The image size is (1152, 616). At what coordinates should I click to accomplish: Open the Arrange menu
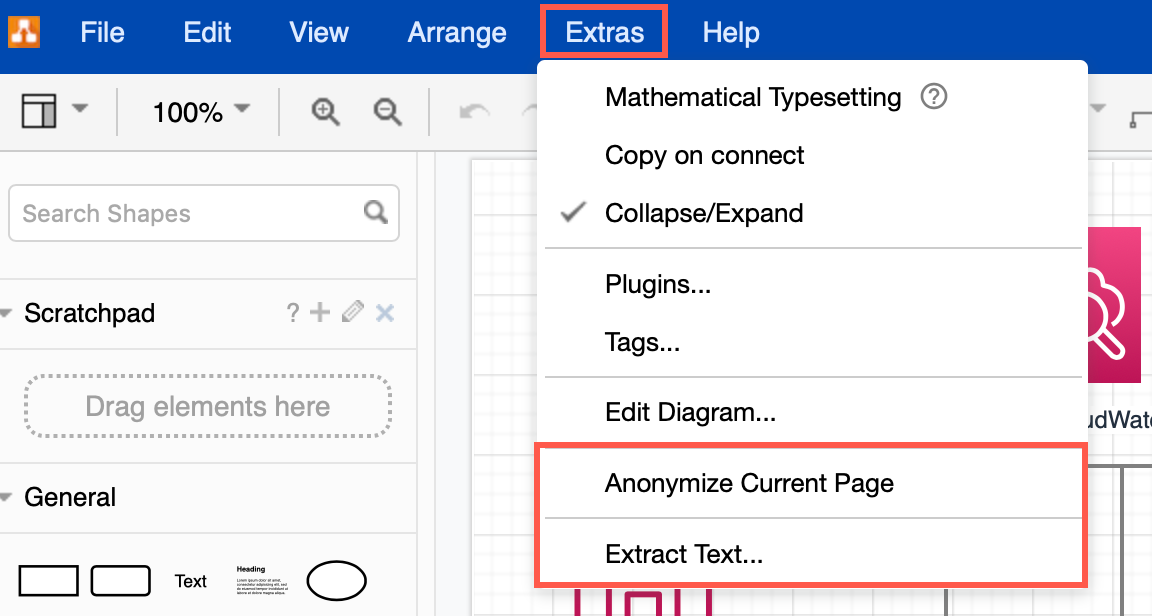456,32
